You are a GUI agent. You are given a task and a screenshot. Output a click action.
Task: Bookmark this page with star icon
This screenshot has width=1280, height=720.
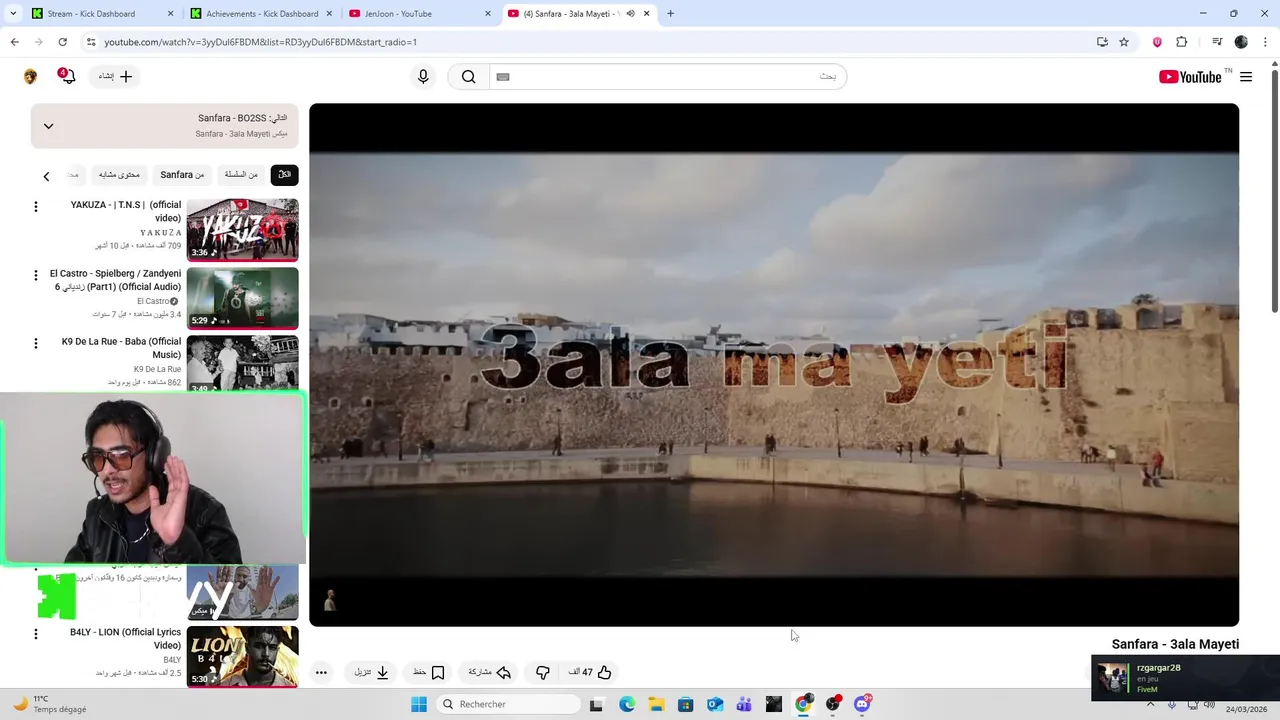click(x=1124, y=42)
